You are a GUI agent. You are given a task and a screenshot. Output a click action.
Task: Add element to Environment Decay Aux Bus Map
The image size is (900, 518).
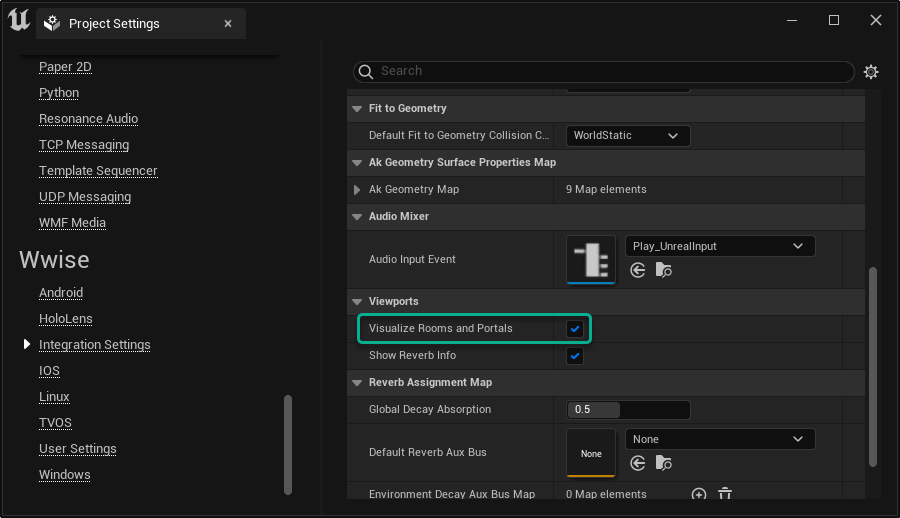tap(699, 494)
